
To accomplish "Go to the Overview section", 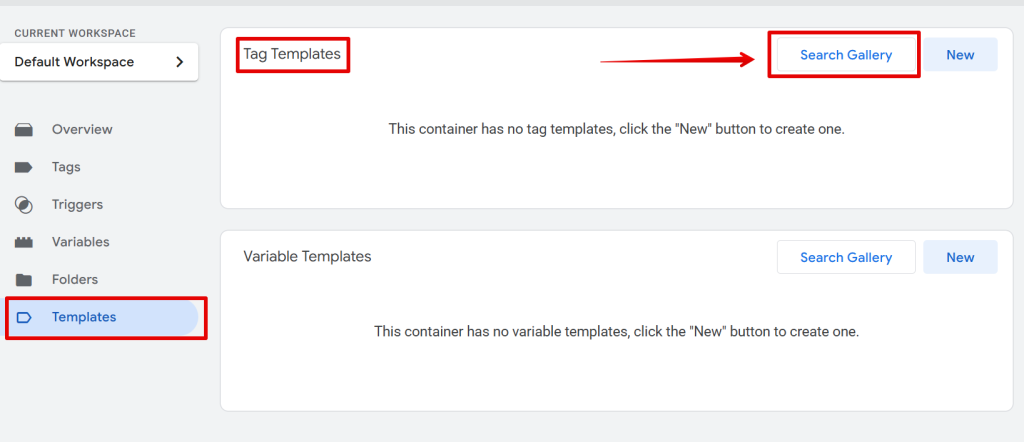I will [82, 130].
